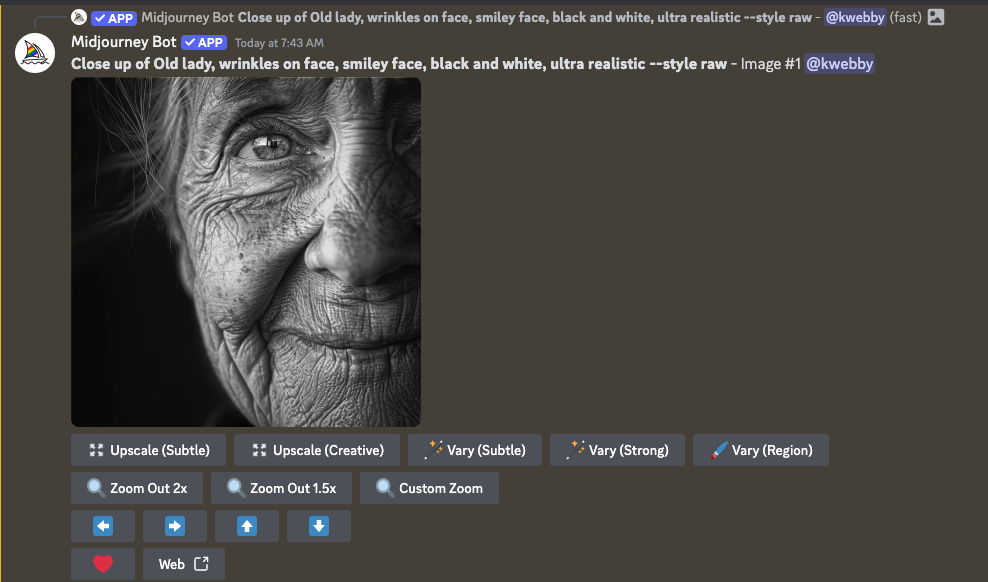The width and height of the screenshot is (988, 582).
Task: Pan the image right with arrow button
Action: [175, 526]
